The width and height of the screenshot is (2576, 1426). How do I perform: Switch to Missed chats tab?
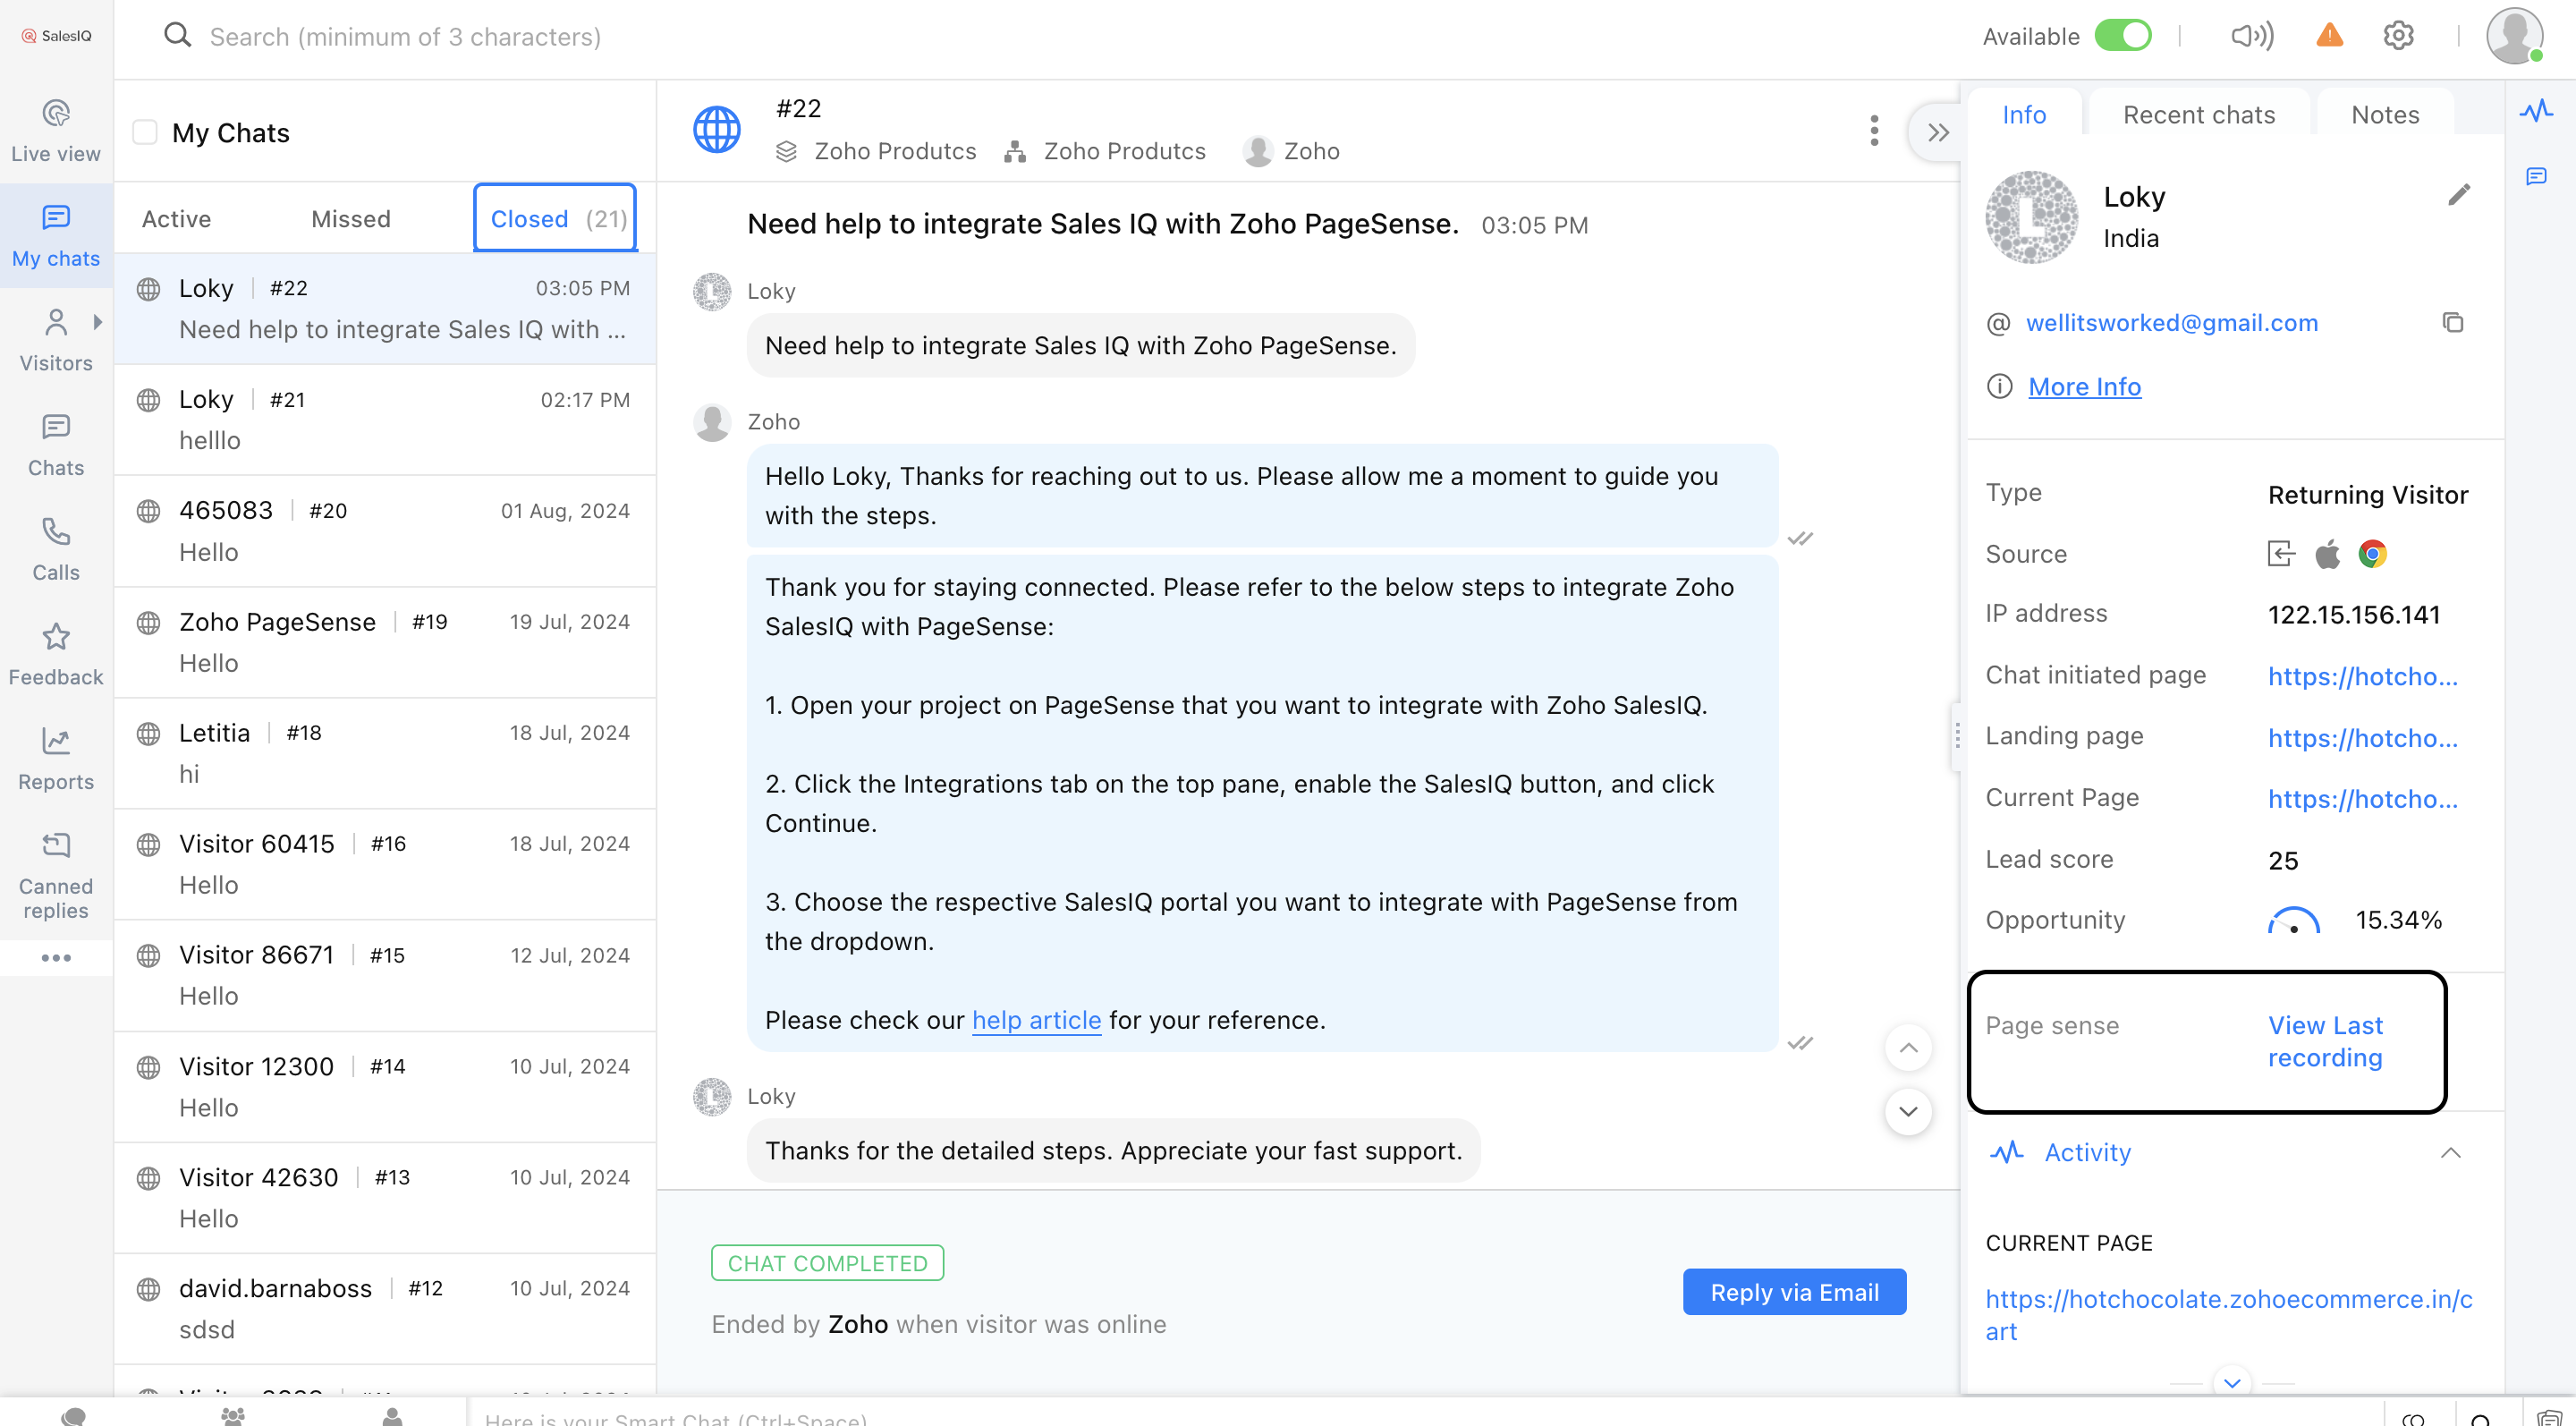pyautogui.click(x=350, y=219)
